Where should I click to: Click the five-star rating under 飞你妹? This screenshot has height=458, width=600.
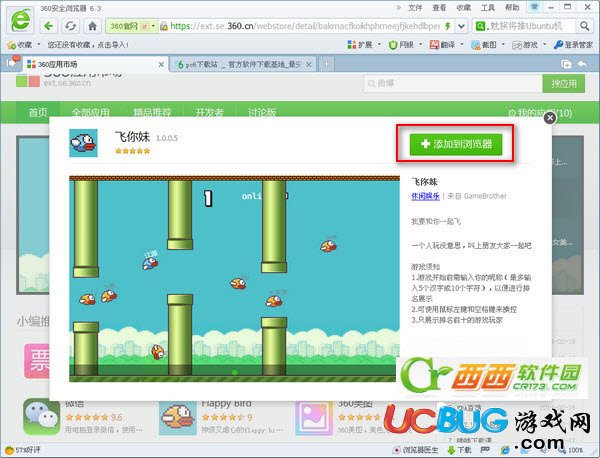(x=132, y=151)
